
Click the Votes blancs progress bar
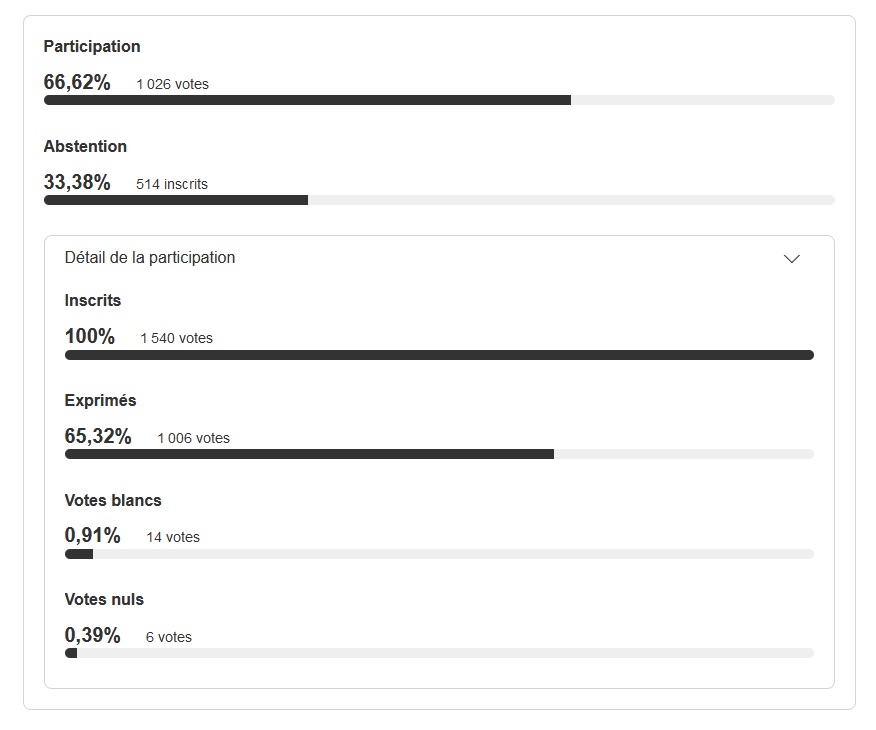click(439, 554)
